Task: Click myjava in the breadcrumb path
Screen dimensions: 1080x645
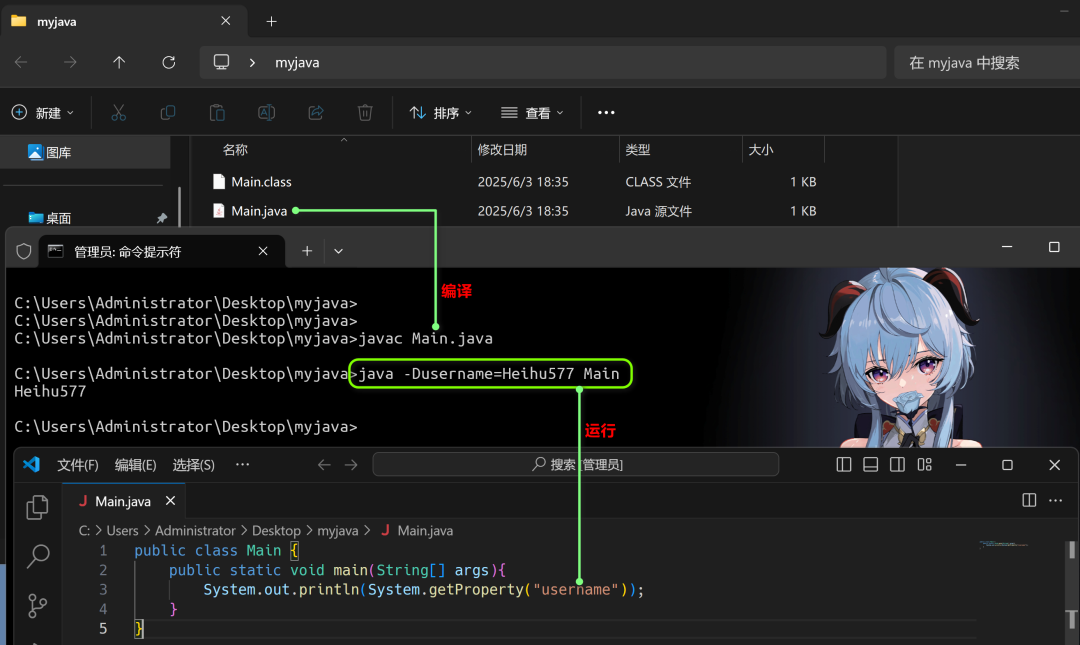Action: coord(338,531)
